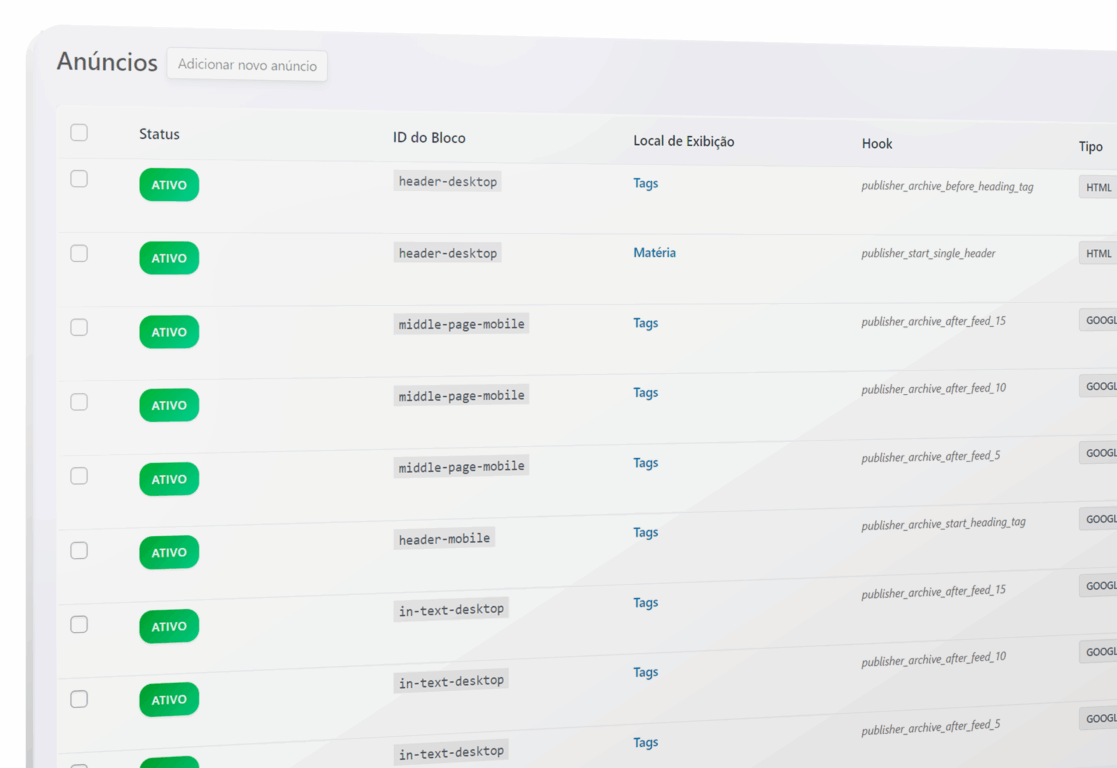
Task: Sort by the Hook column header
Action: (x=877, y=144)
